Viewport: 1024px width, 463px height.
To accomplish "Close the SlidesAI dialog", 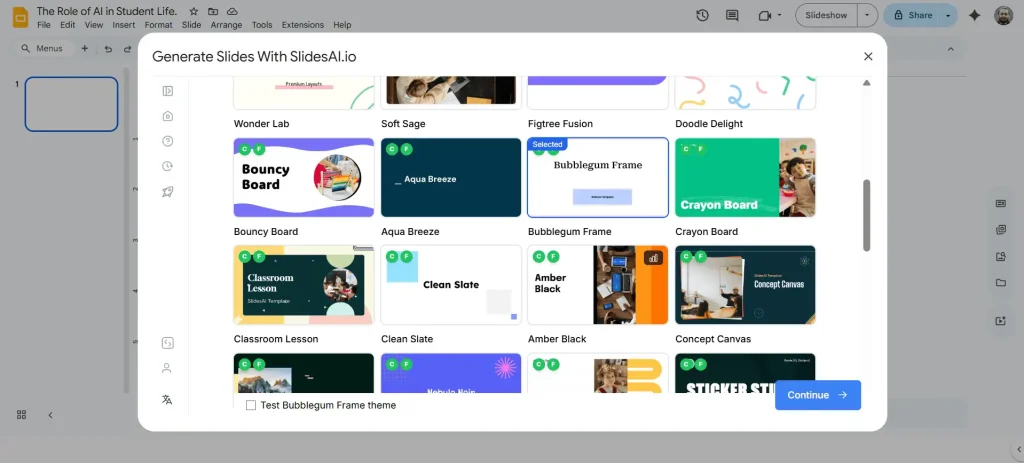I will click(x=868, y=56).
